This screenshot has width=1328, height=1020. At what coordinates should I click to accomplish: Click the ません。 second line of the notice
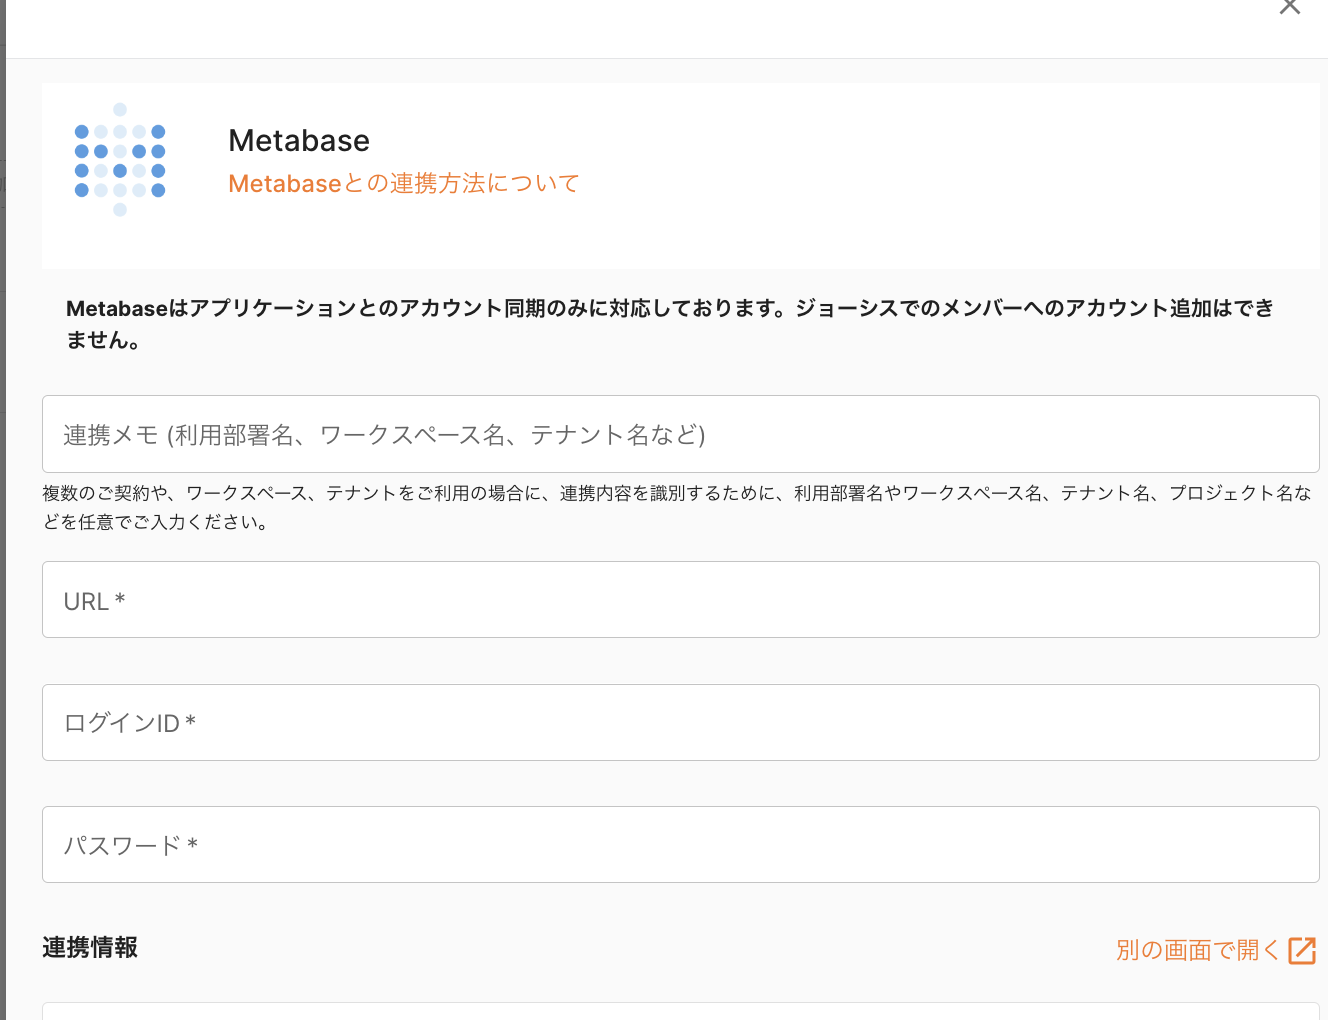(x=104, y=341)
